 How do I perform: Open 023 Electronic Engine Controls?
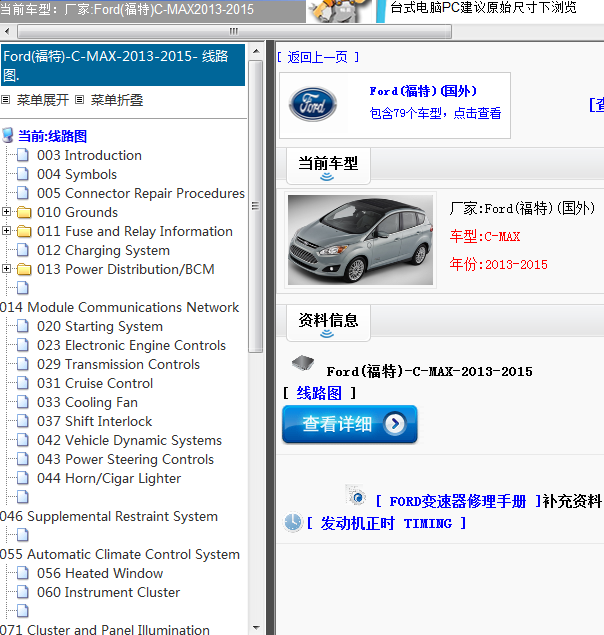pos(131,345)
